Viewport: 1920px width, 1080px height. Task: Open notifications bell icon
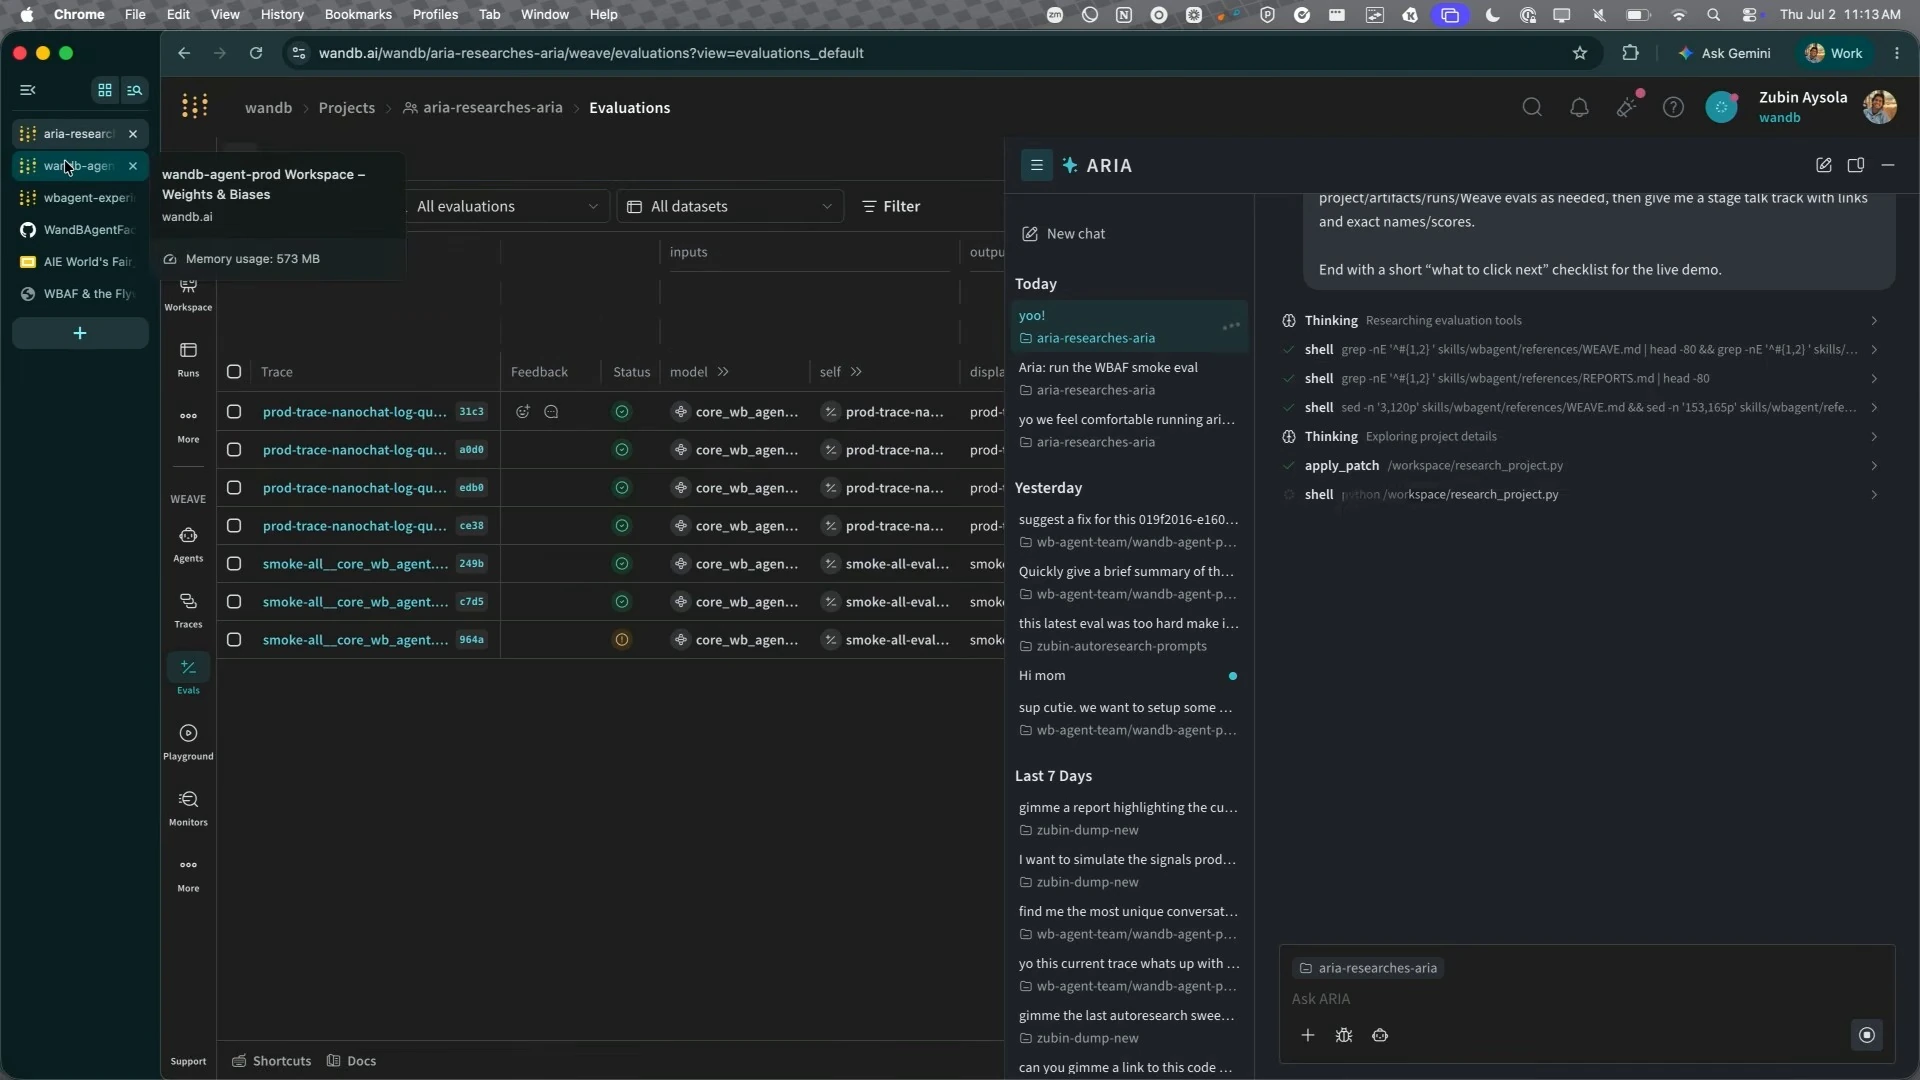point(1579,107)
